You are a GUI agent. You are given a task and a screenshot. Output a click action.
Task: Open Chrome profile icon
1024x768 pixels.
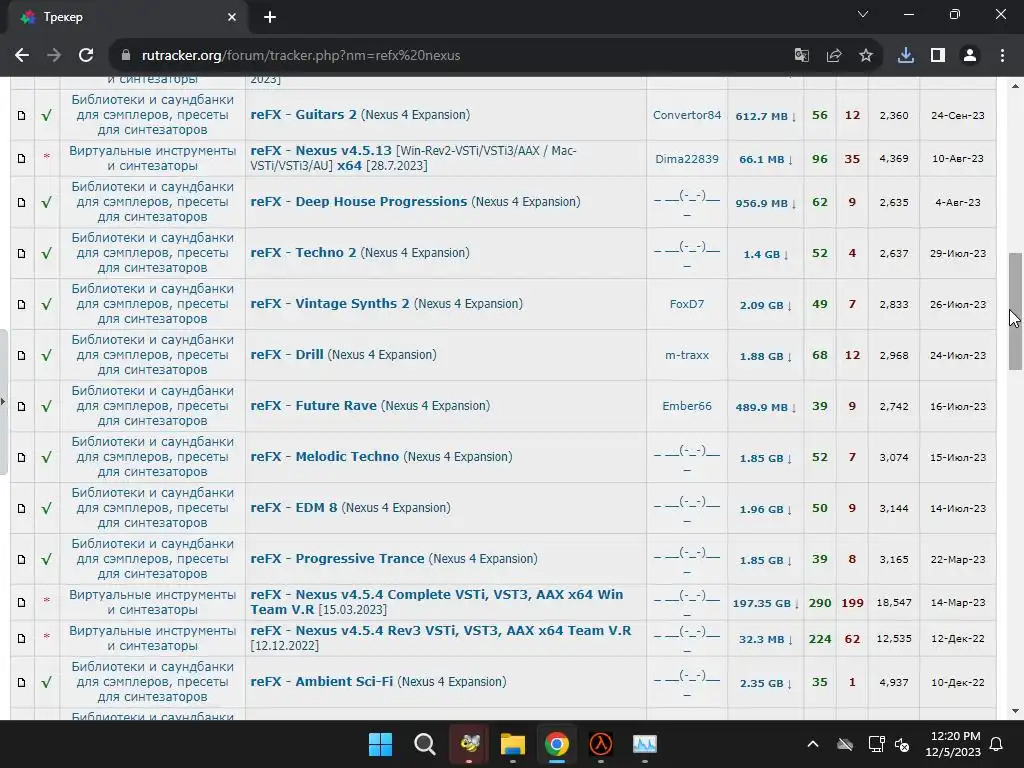pos(970,56)
